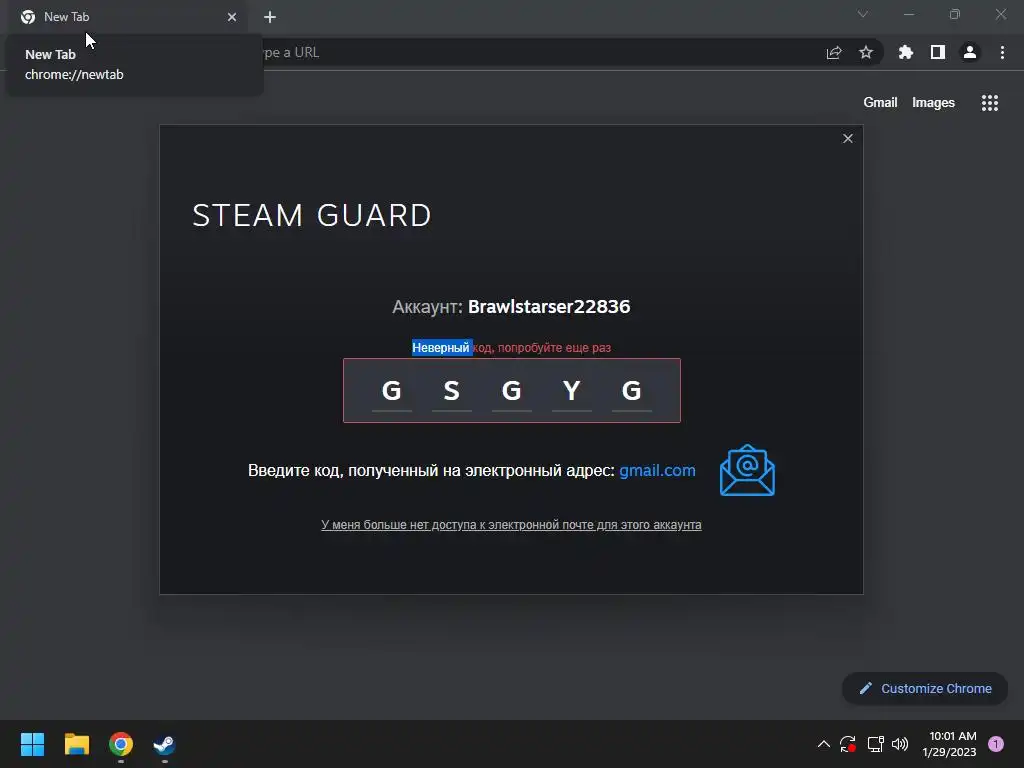This screenshot has height=768, width=1024.
Task: Open the Google apps grid
Action: (x=989, y=103)
